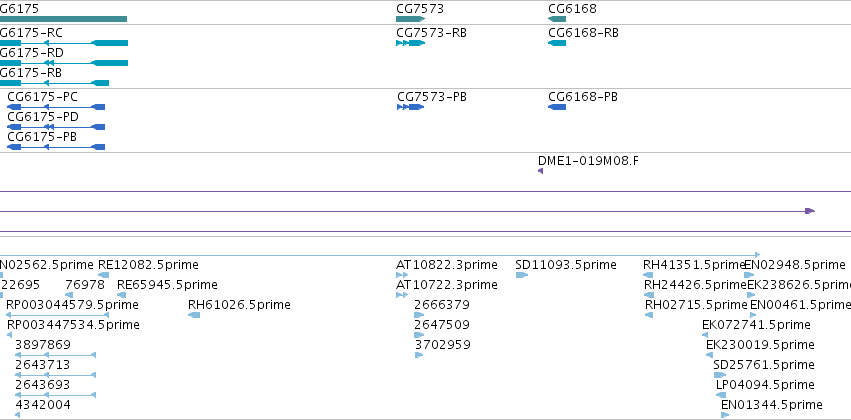Click the 2666379 EST feature arrow

(419, 315)
